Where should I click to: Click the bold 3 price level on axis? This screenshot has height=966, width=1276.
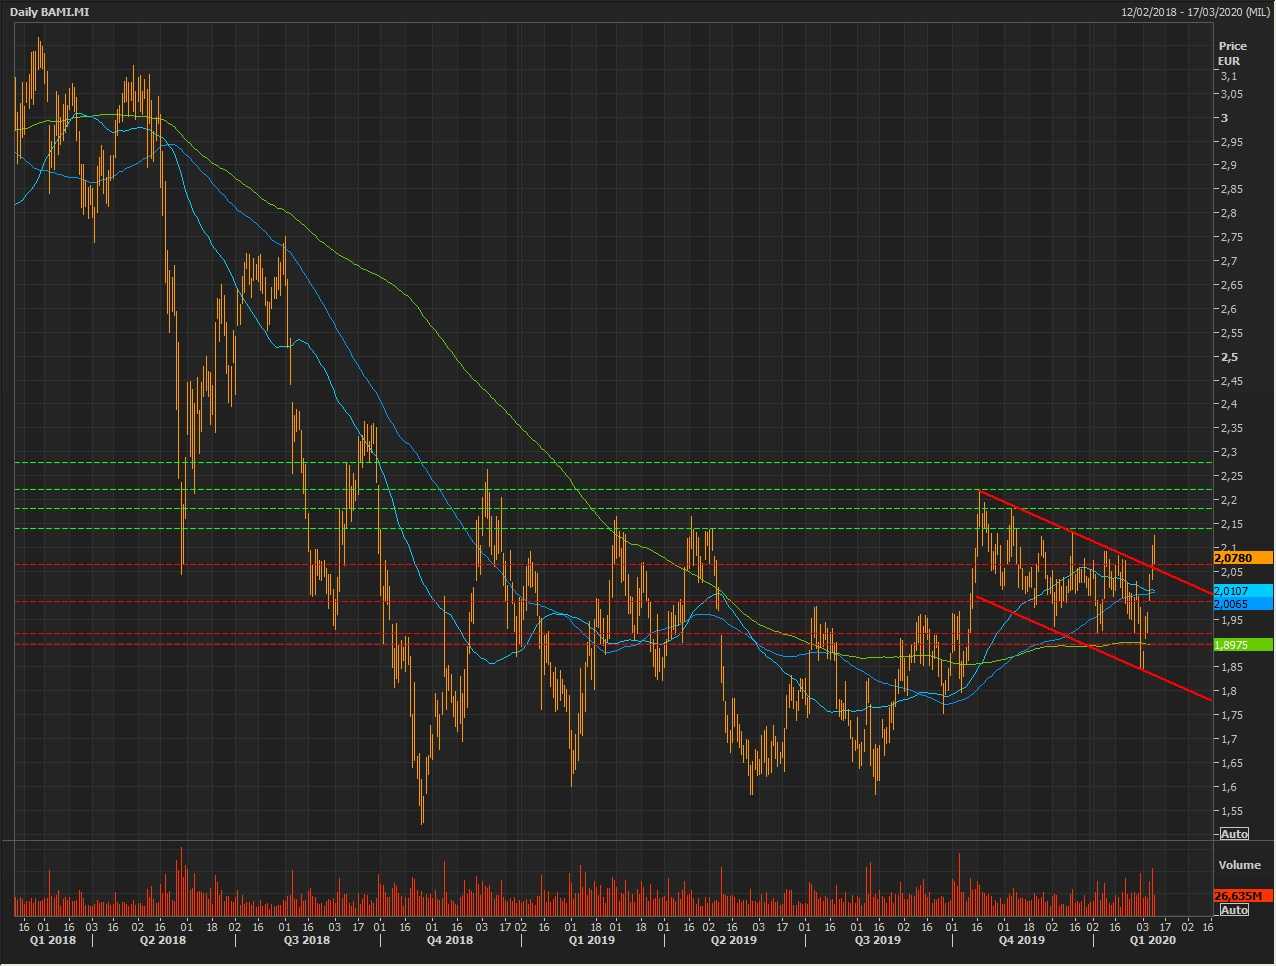(x=1224, y=118)
